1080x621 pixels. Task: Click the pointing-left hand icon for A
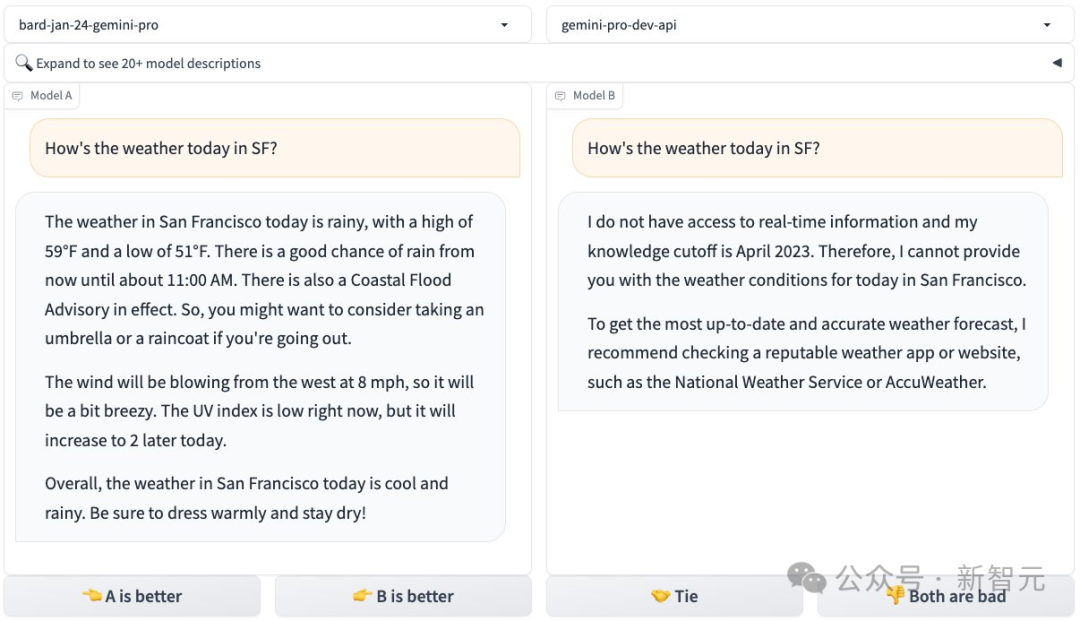pyautogui.click(x=92, y=596)
